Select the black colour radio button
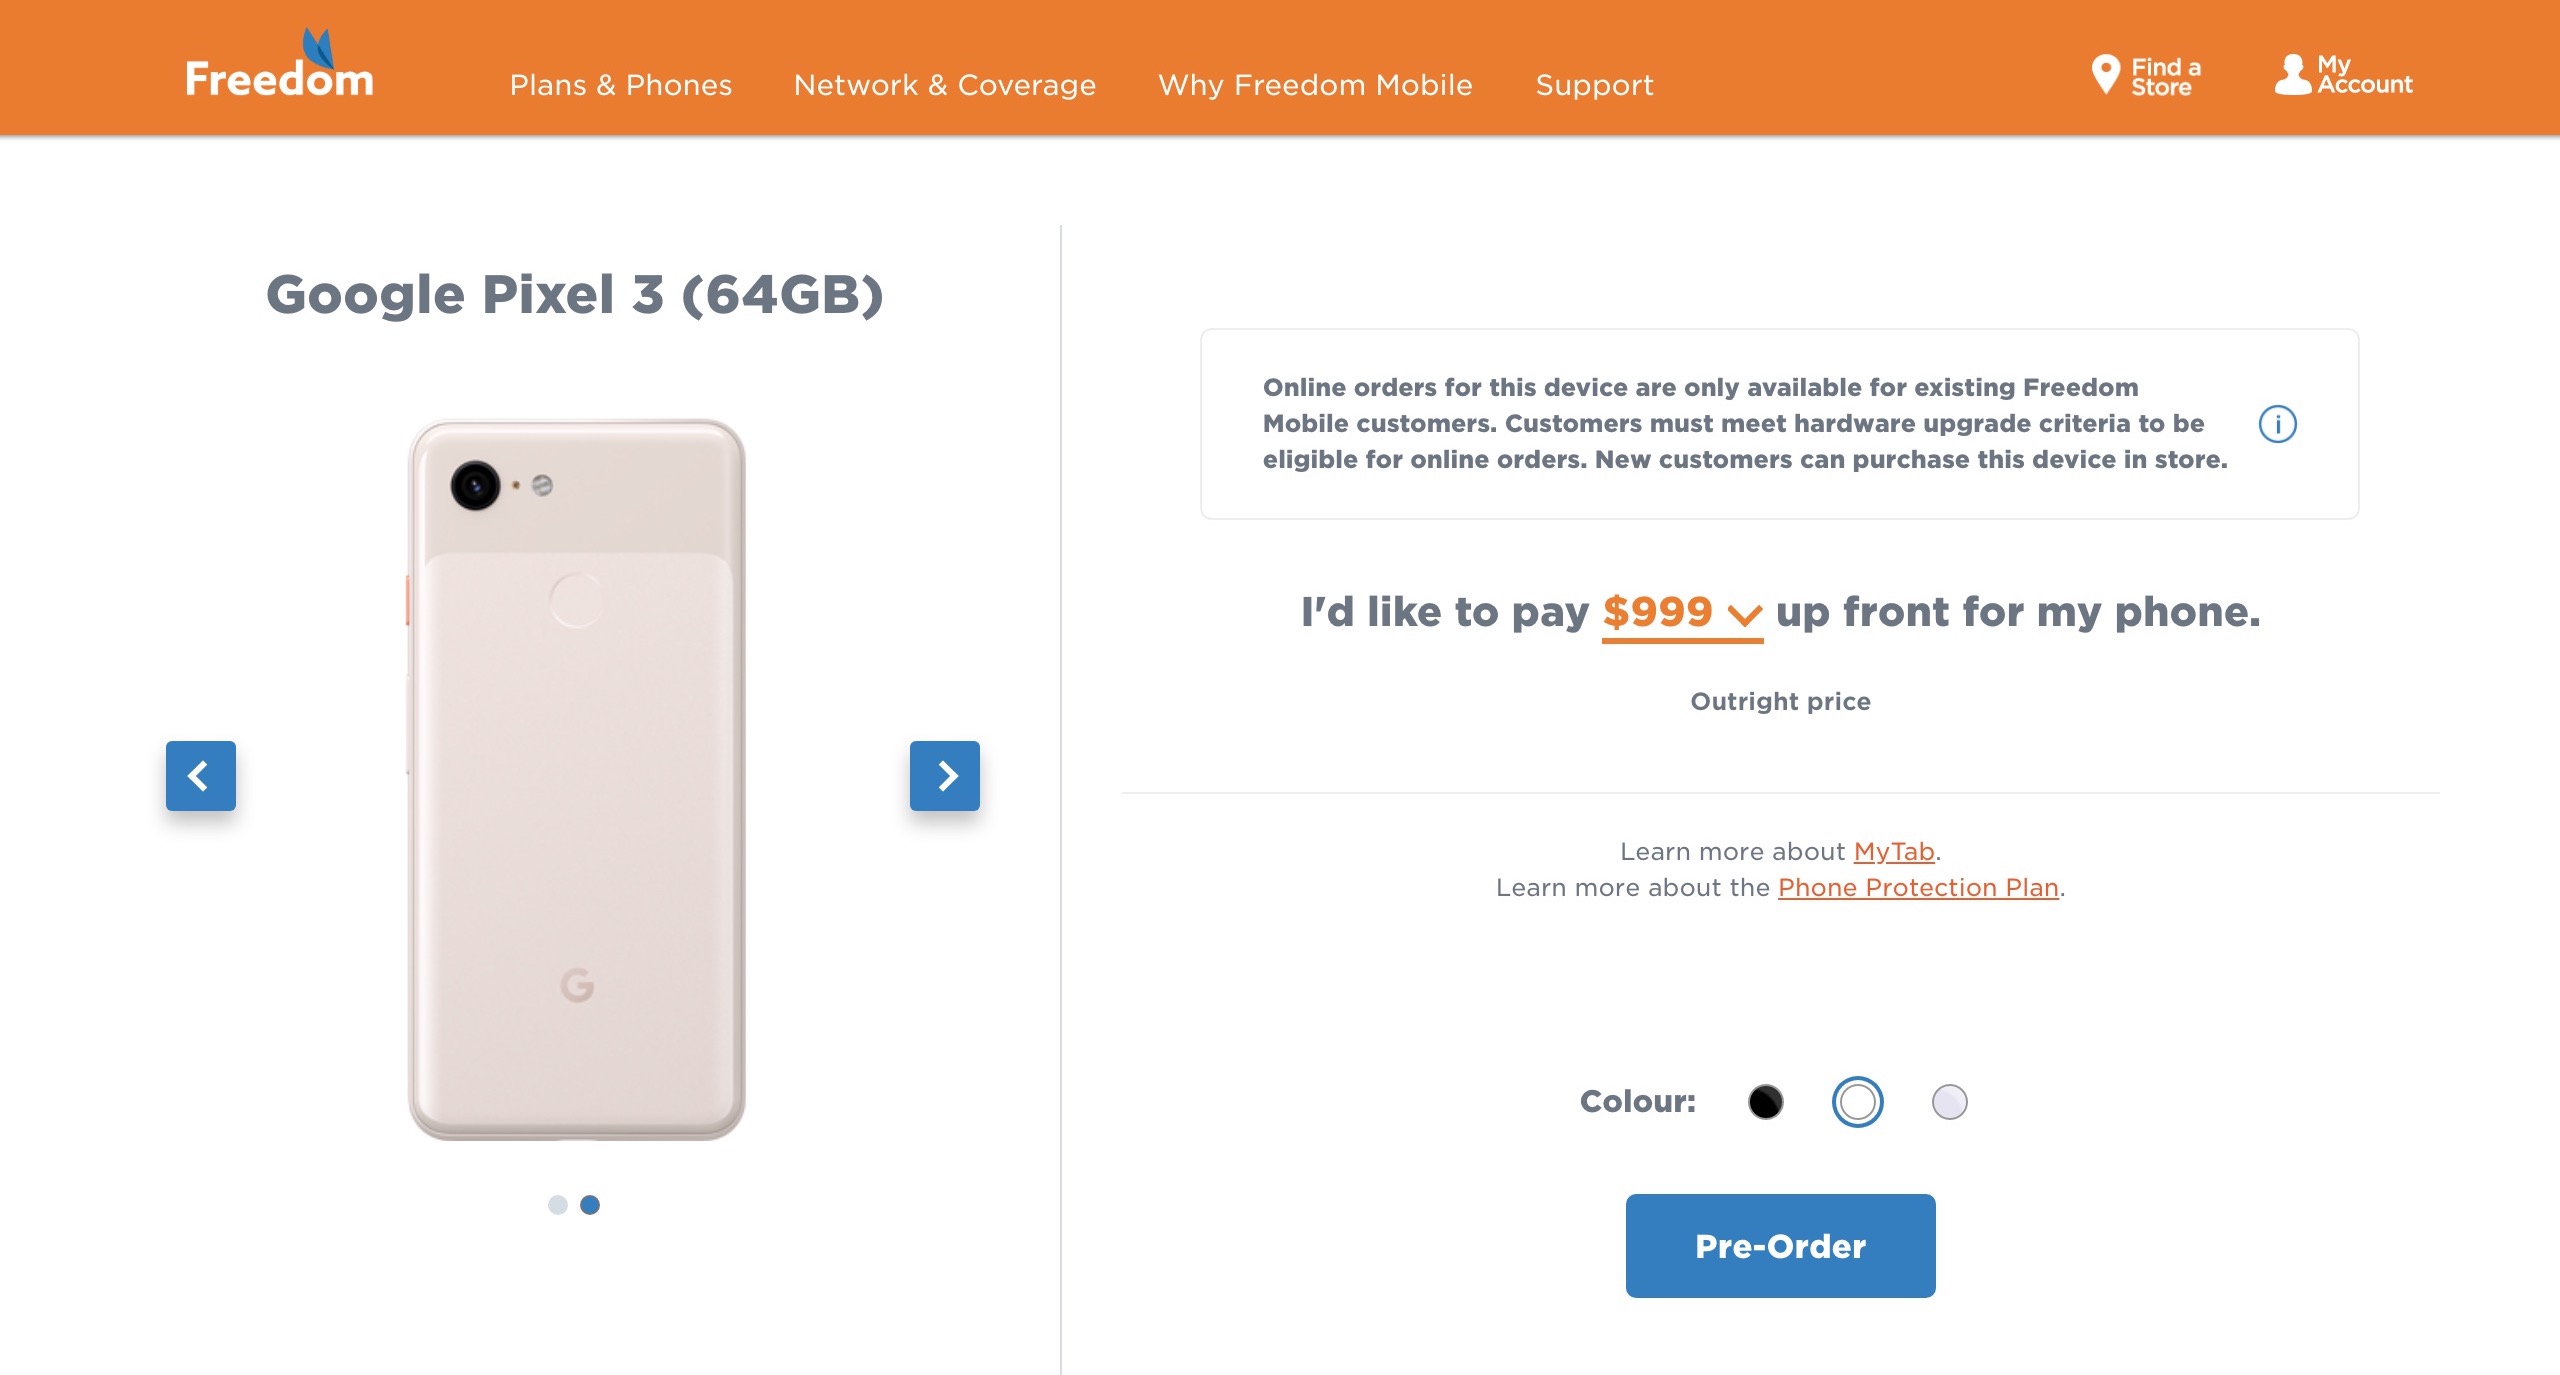Viewport: 2560px width, 1375px height. coord(1768,1102)
